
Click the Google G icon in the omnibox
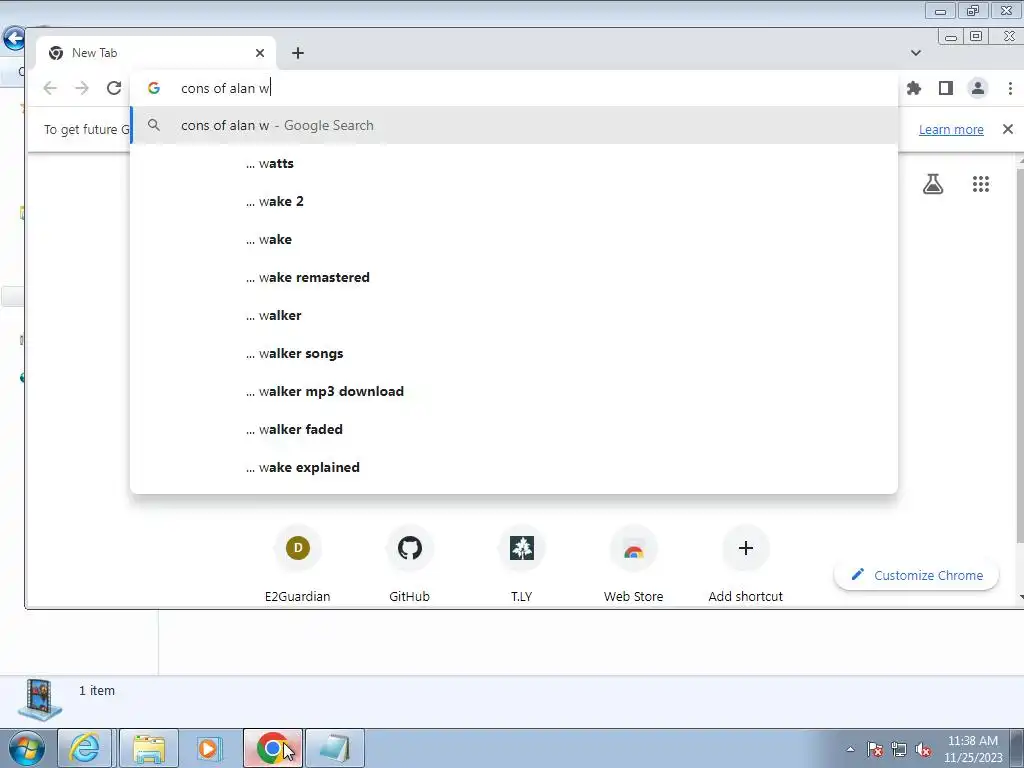tap(153, 88)
